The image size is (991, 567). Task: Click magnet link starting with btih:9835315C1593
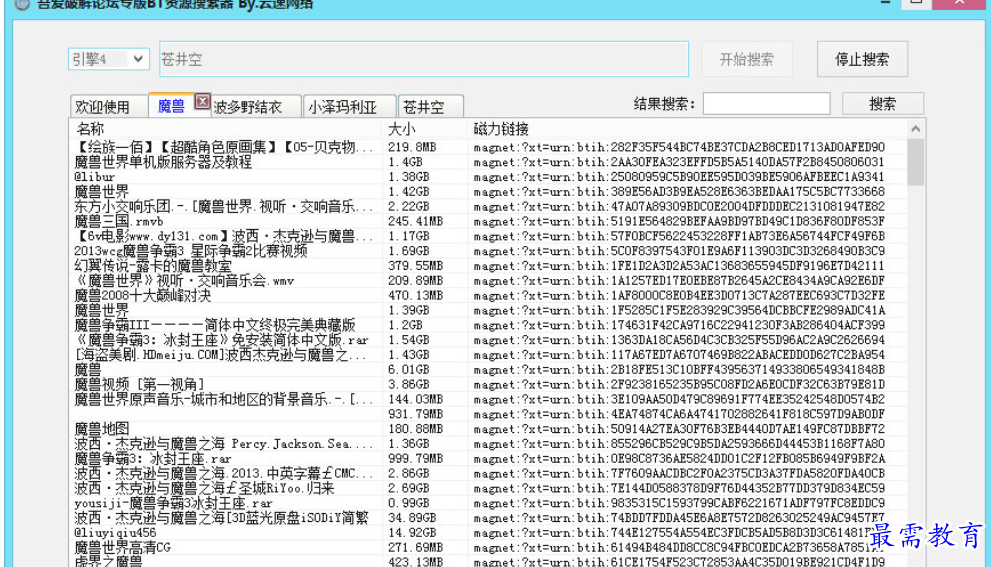pos(679,503)
